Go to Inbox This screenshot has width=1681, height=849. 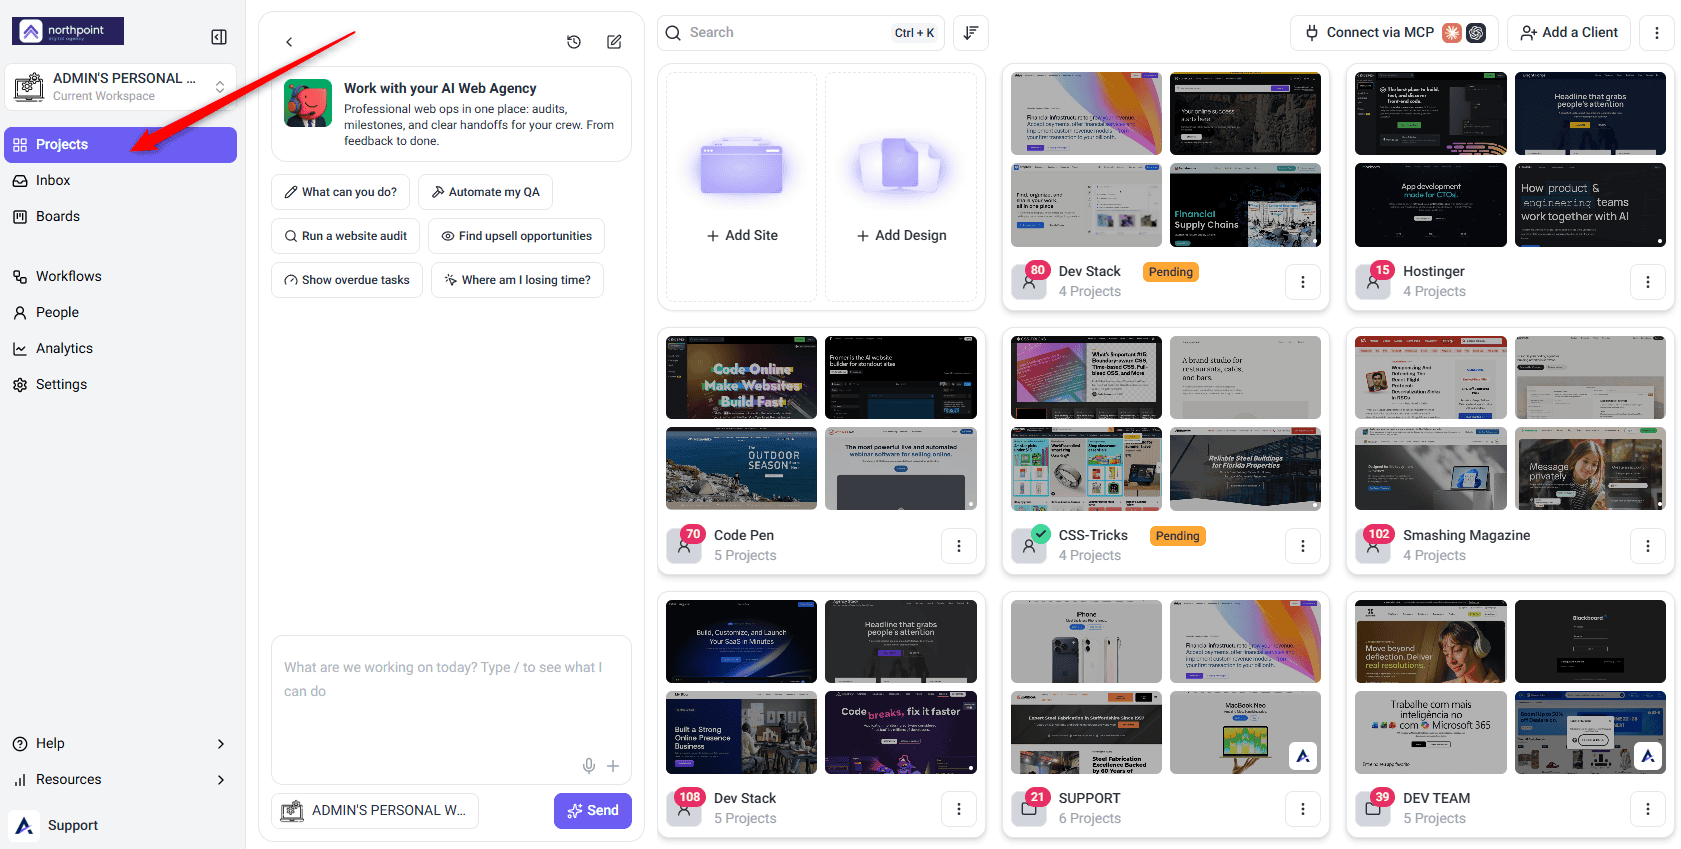click(x=121, y=181)
